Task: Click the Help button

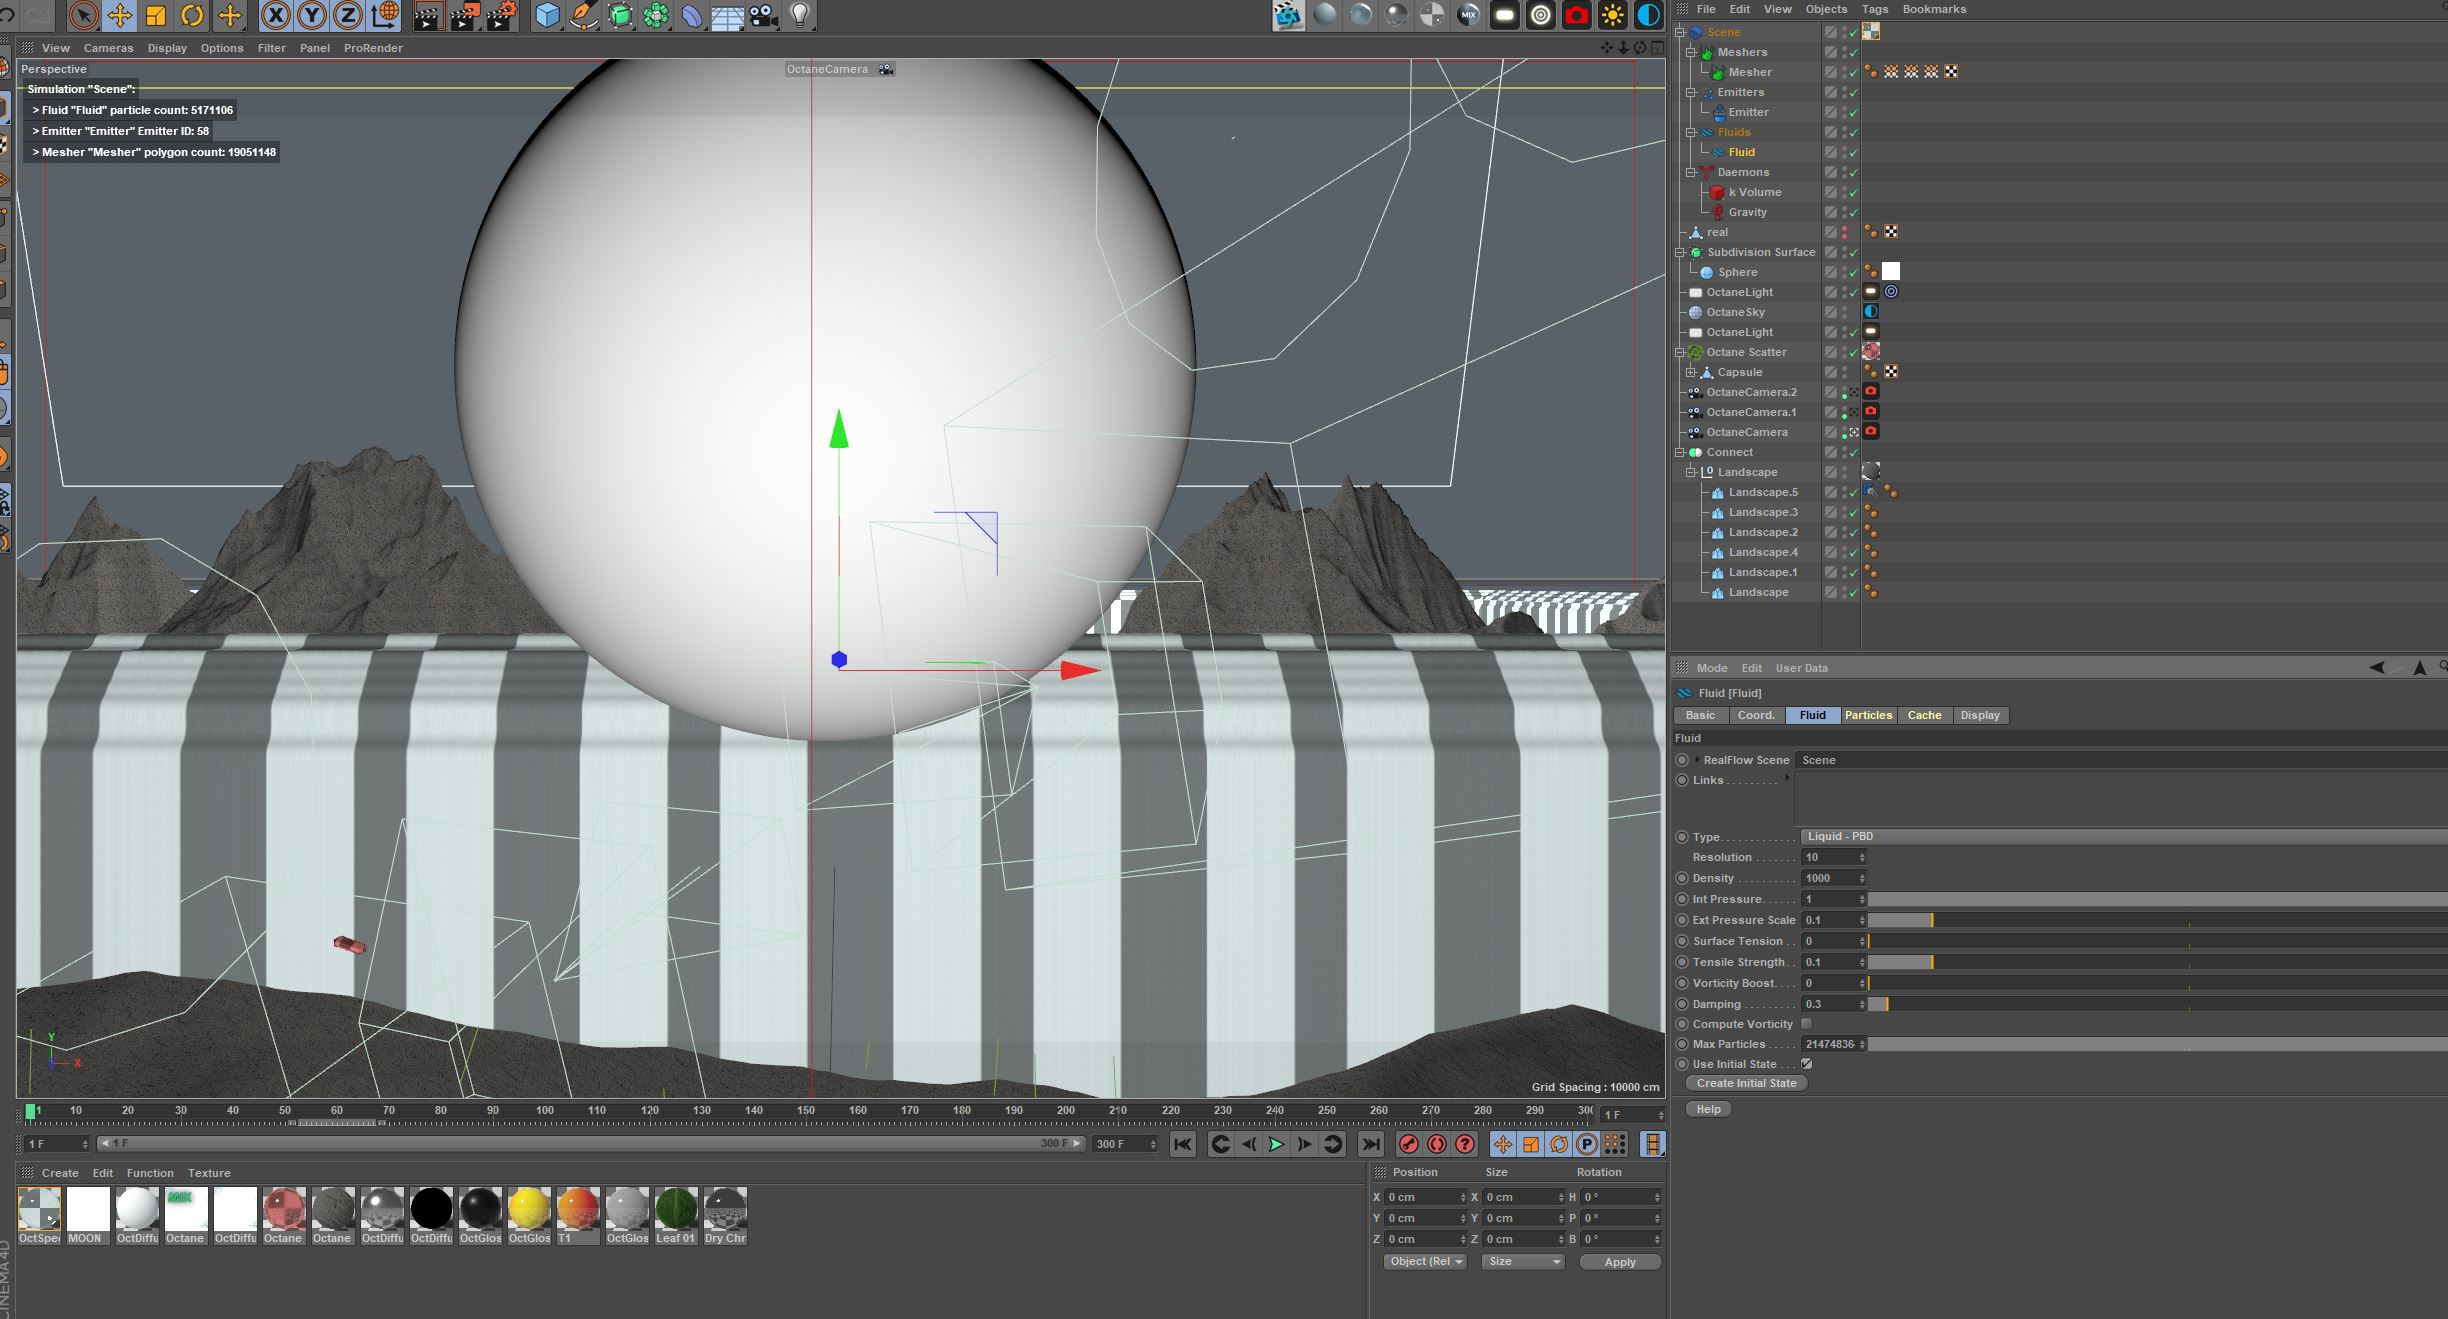Action: [1709, 1109]
